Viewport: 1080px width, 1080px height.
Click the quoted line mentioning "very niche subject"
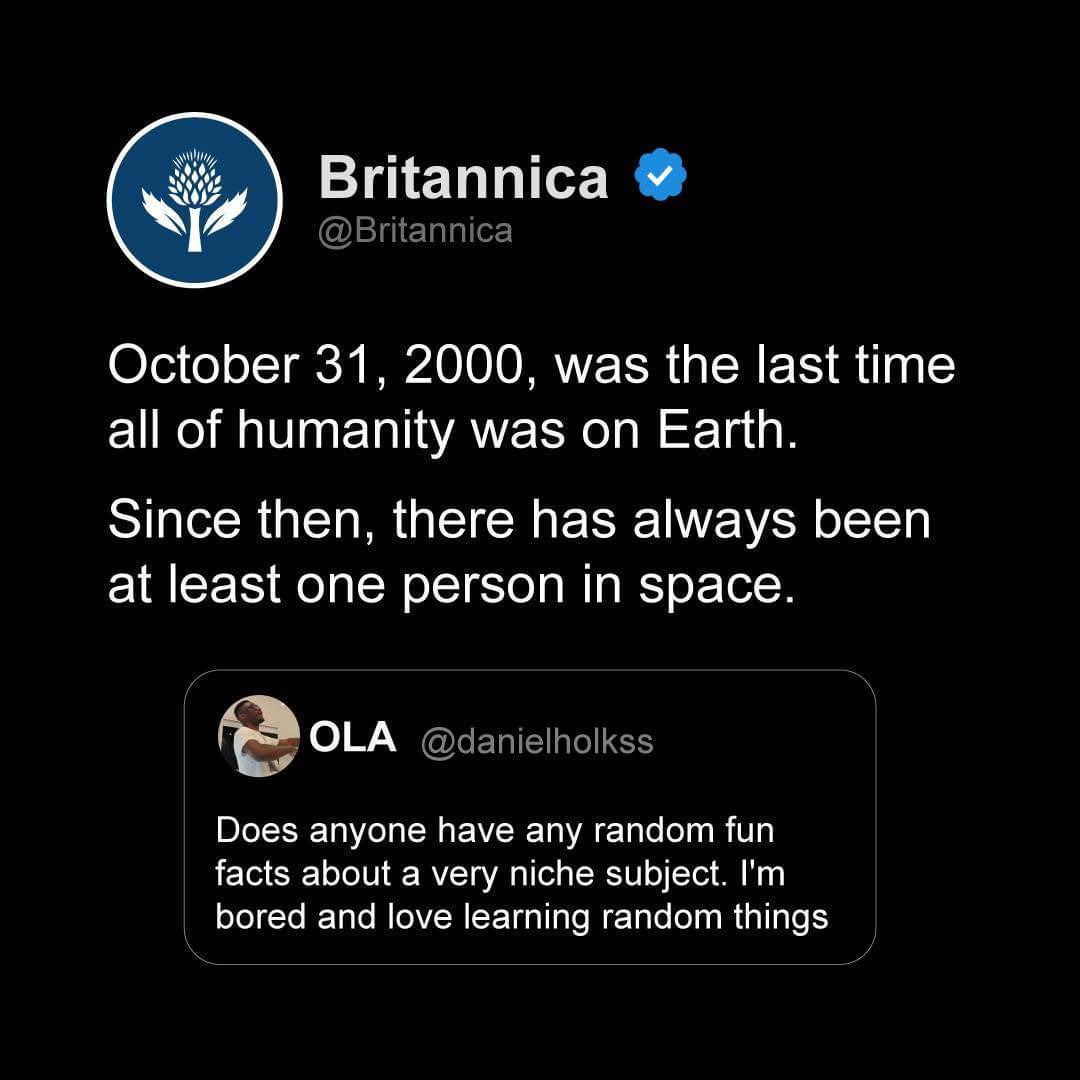(x=500, y=873)
